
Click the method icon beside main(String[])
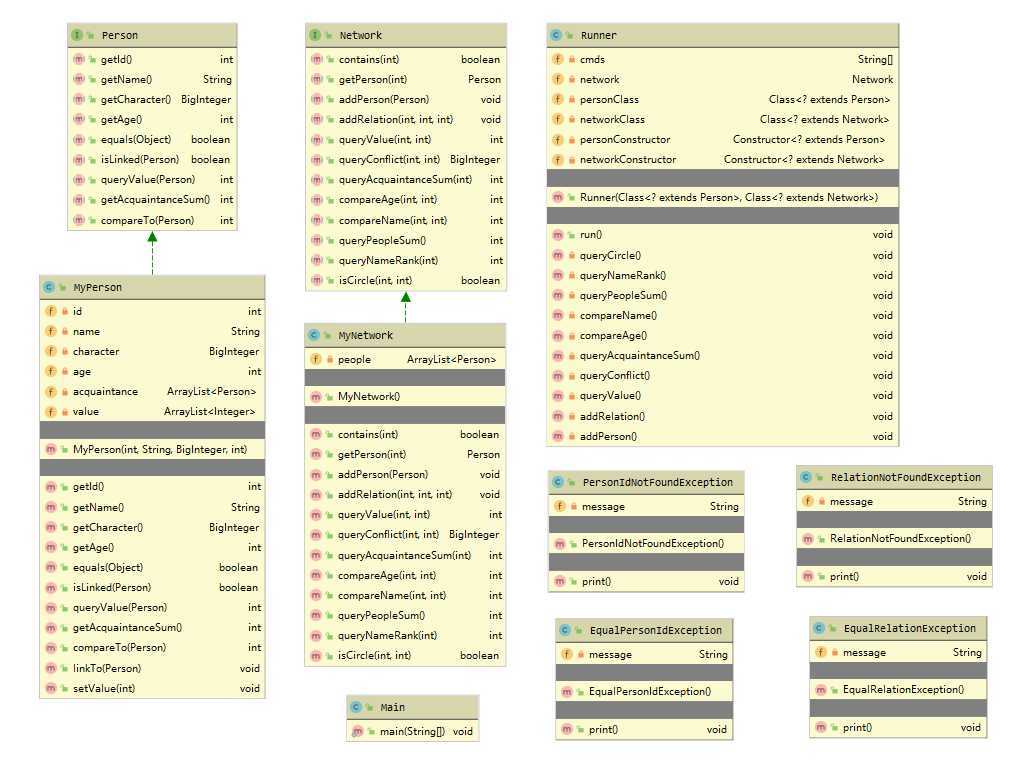[358, 731]
